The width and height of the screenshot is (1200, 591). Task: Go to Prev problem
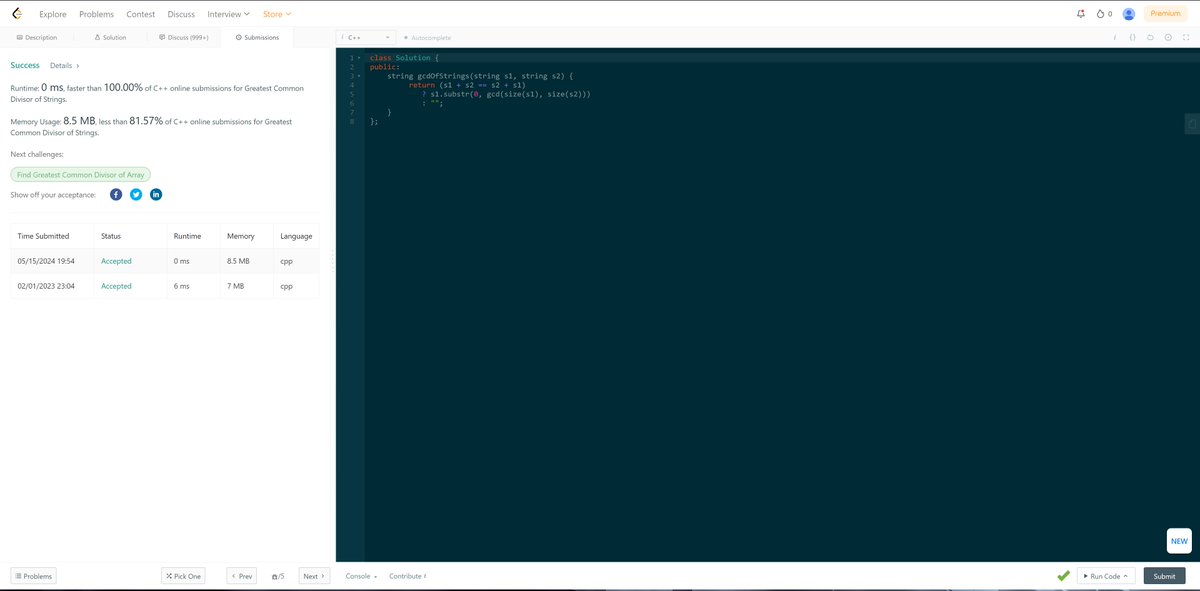point(241,576)
